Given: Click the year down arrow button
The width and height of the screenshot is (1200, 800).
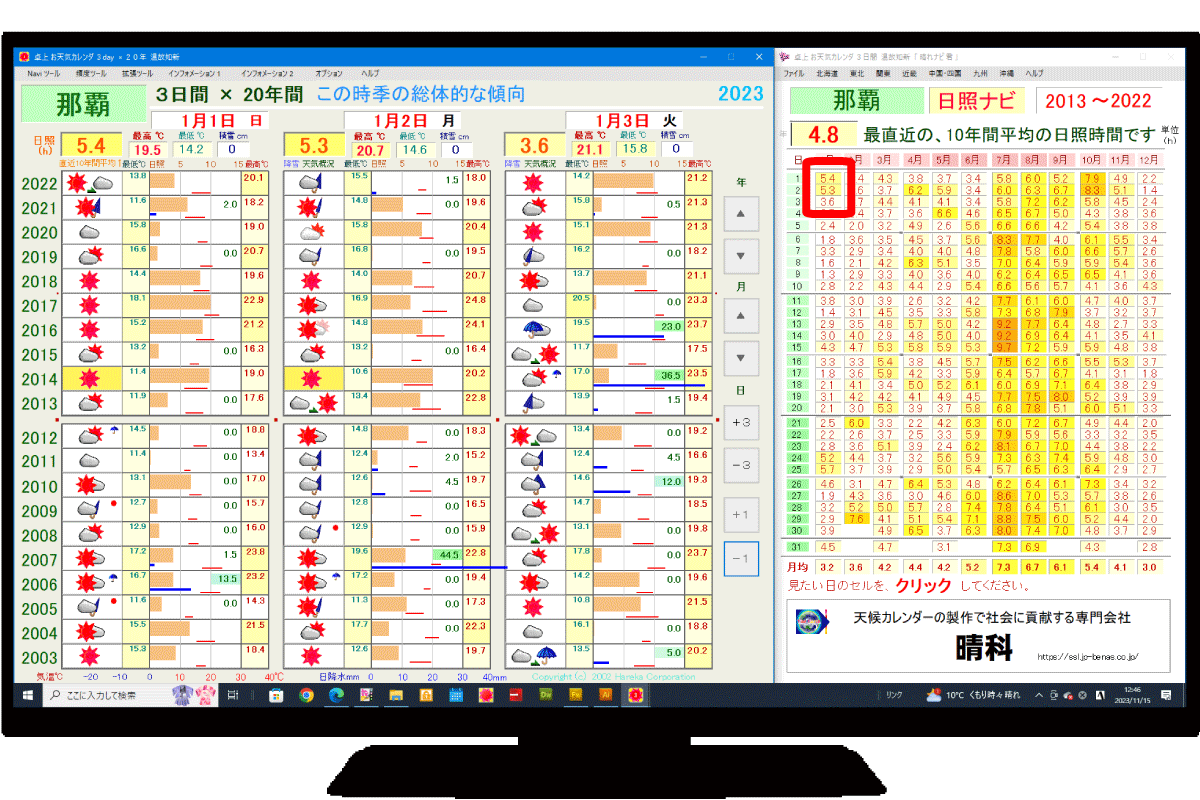Looking at the screenshot, I should click(x=740, y=256).
